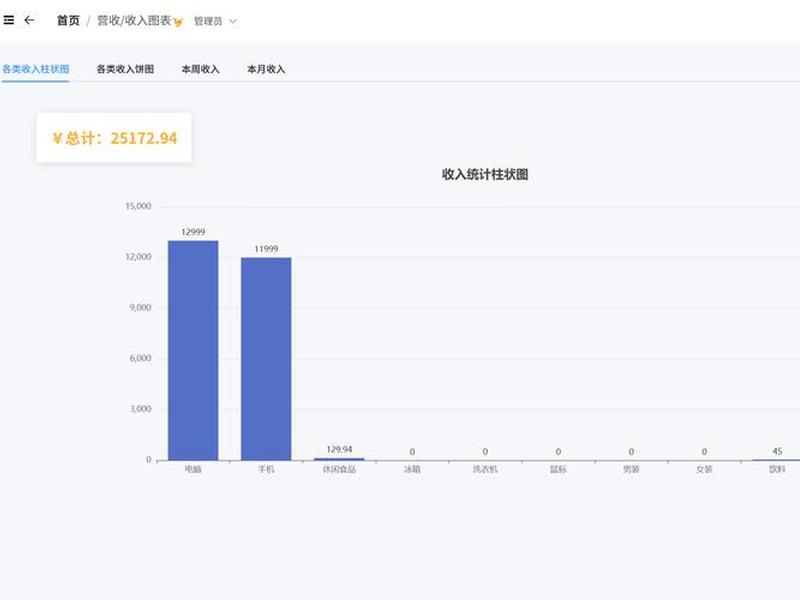The image size is (800, 600).
Task: Click the 男装 axis category label
Action: (631, 469)
